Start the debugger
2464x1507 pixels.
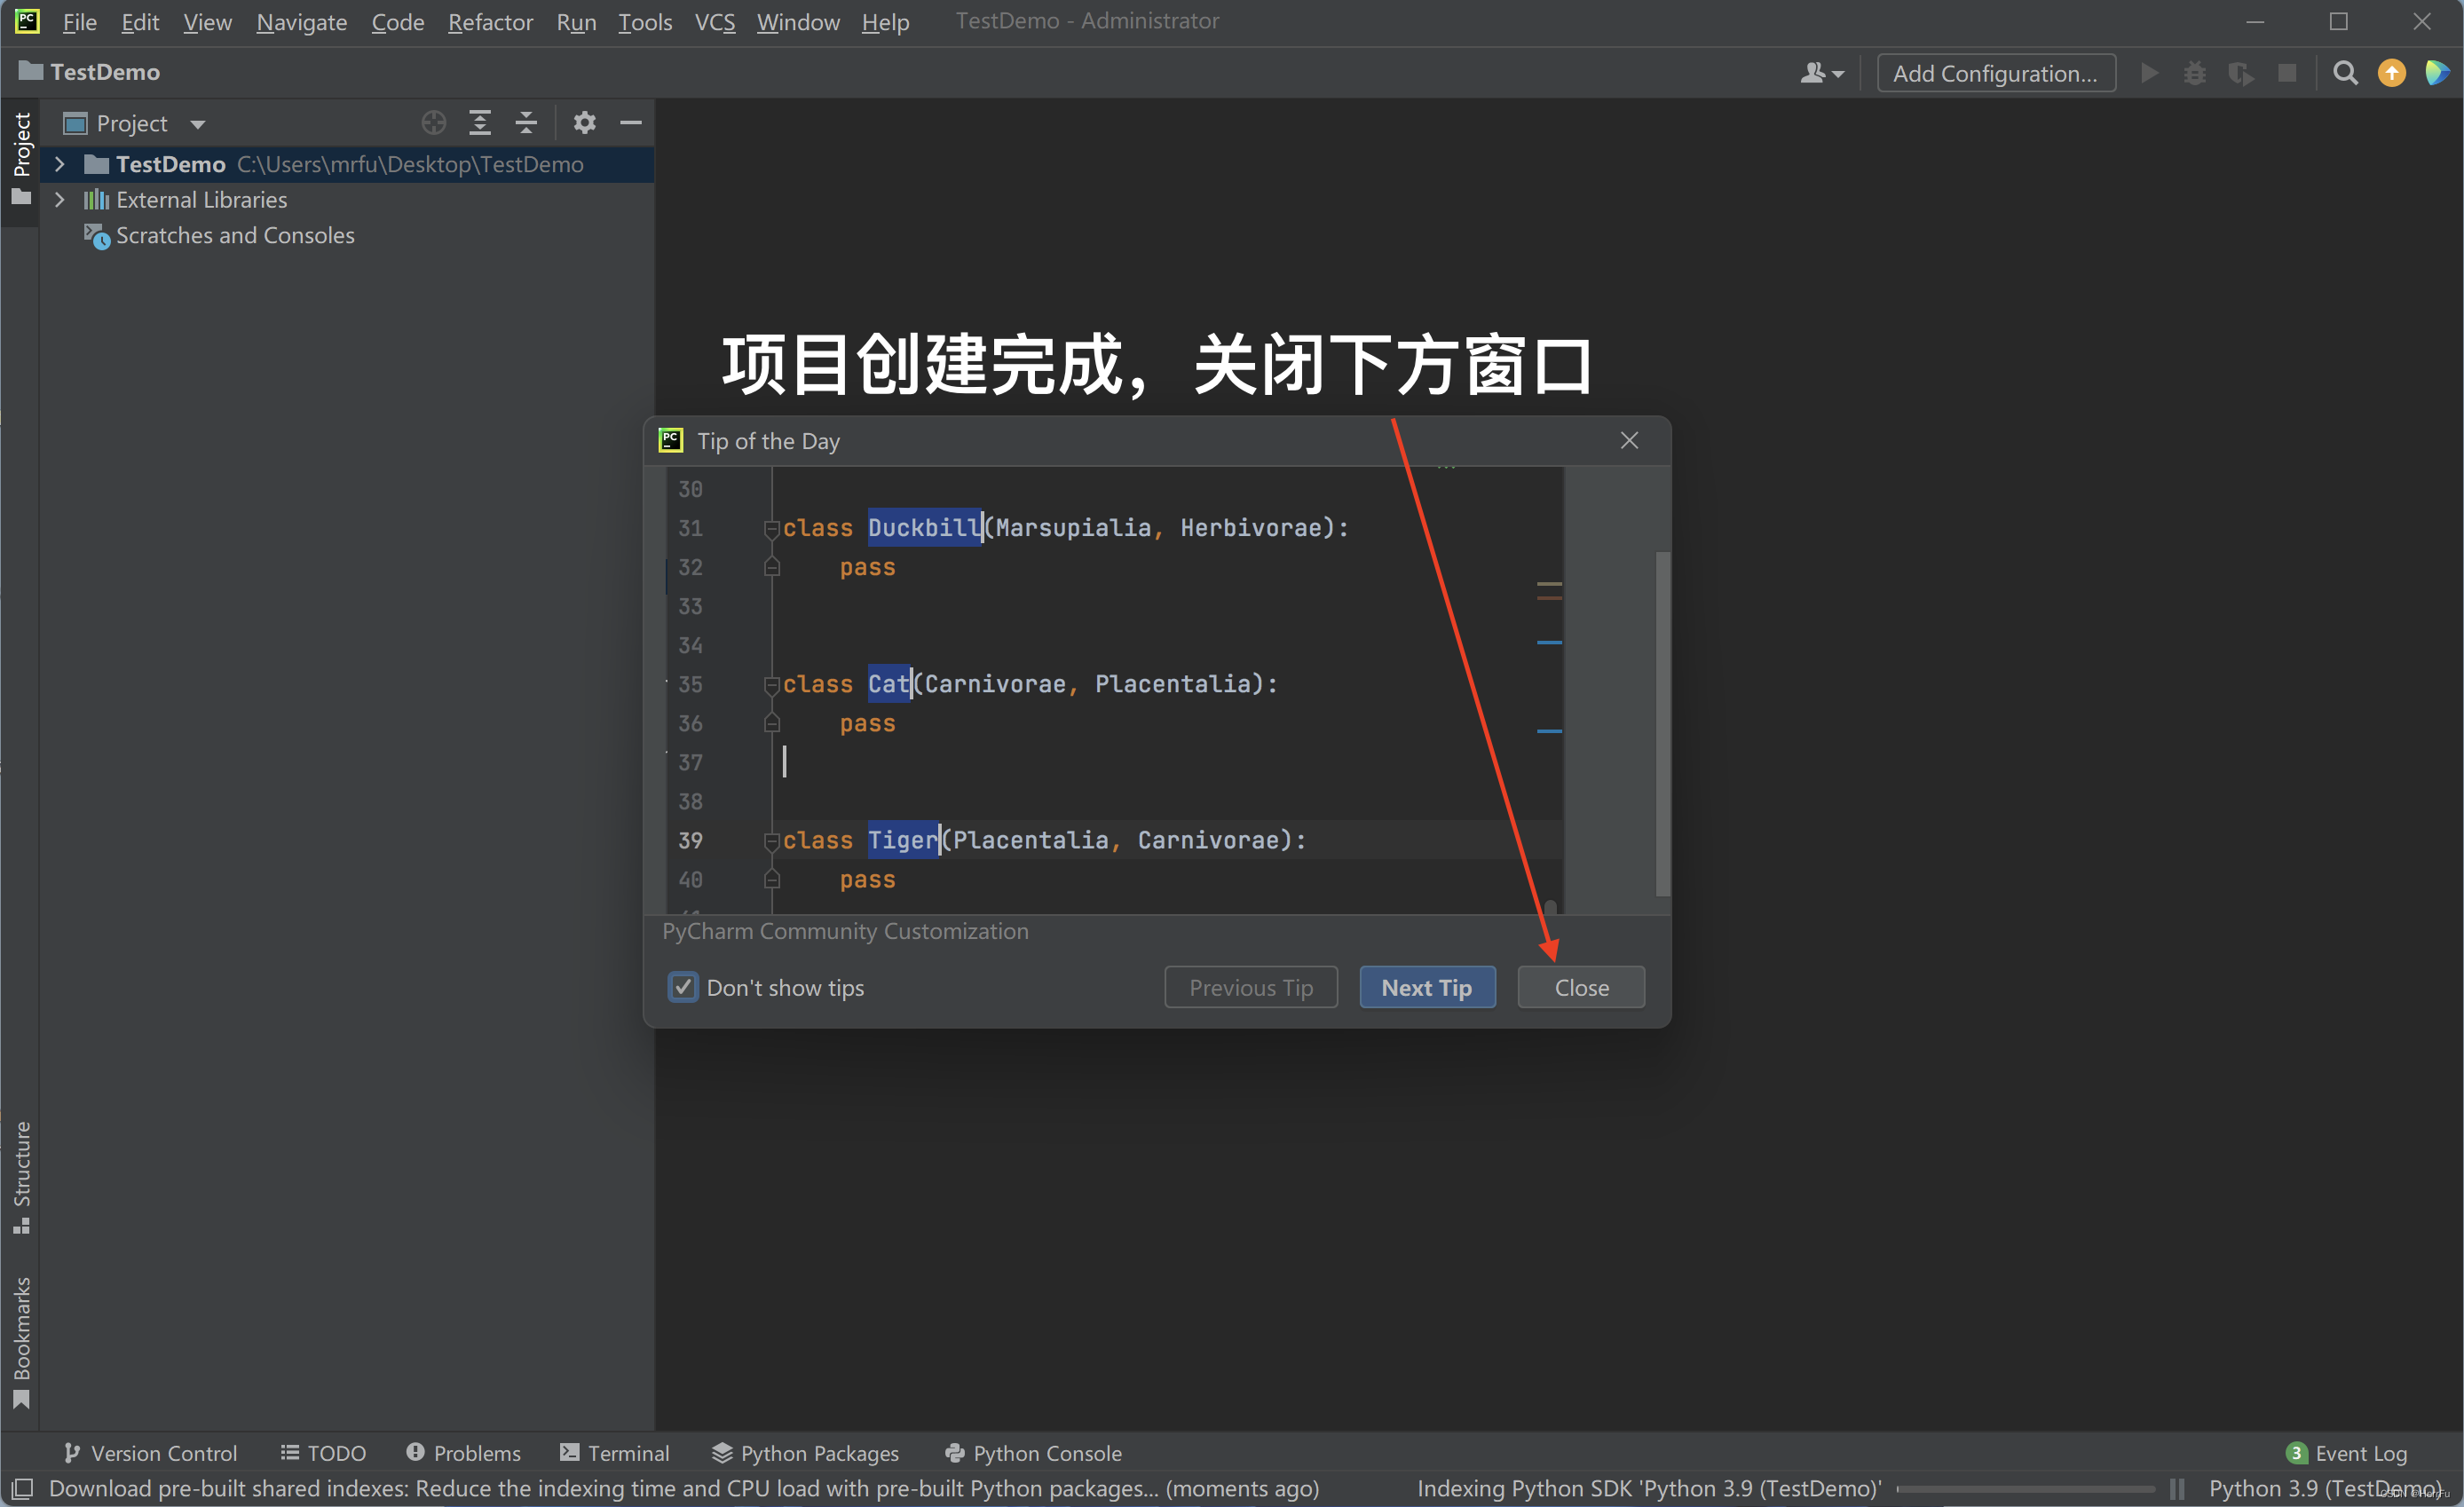(2194, 72)
